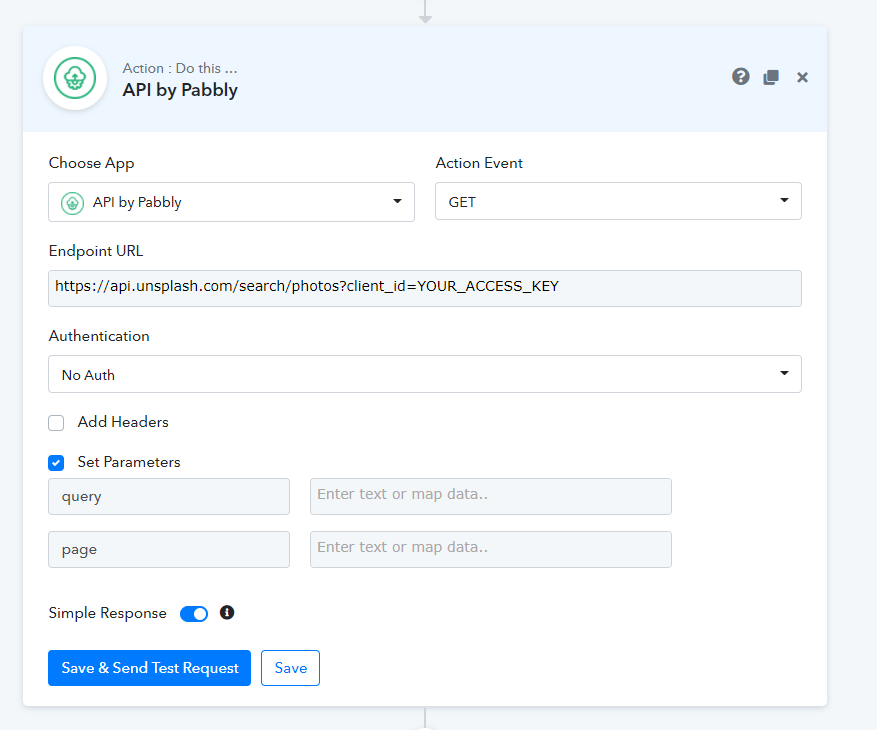Viewport: 877px width, 730px height.
Task: Toggle the Simple Response switch off
Action: coord(194,614)
